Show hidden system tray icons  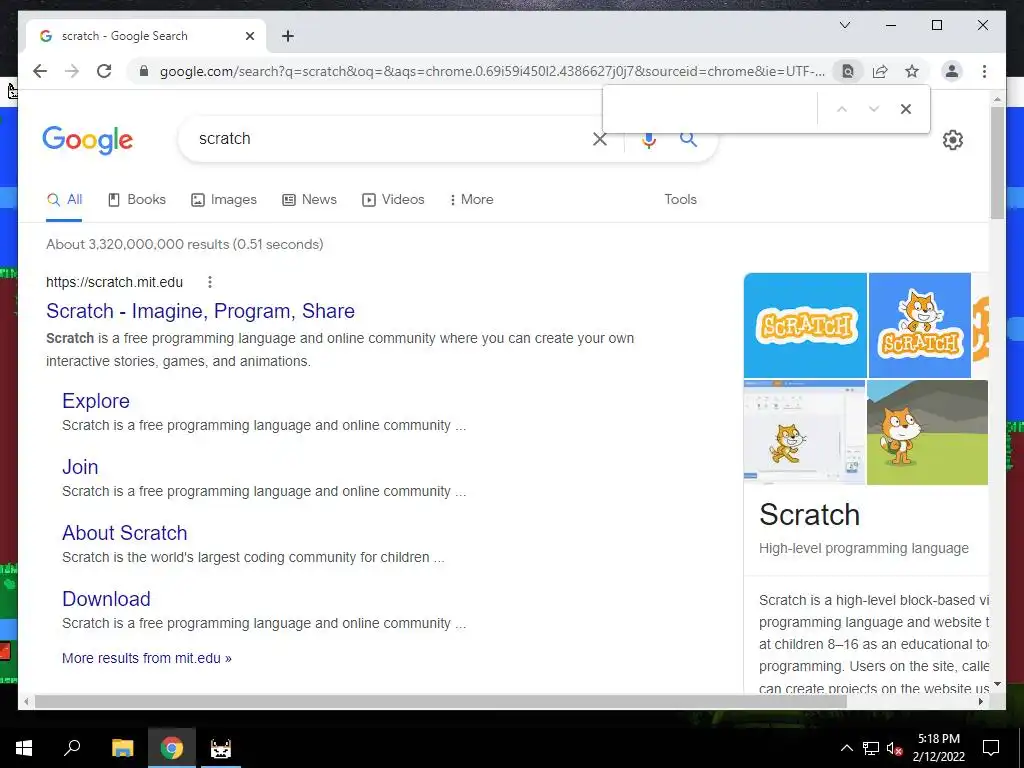846,748
